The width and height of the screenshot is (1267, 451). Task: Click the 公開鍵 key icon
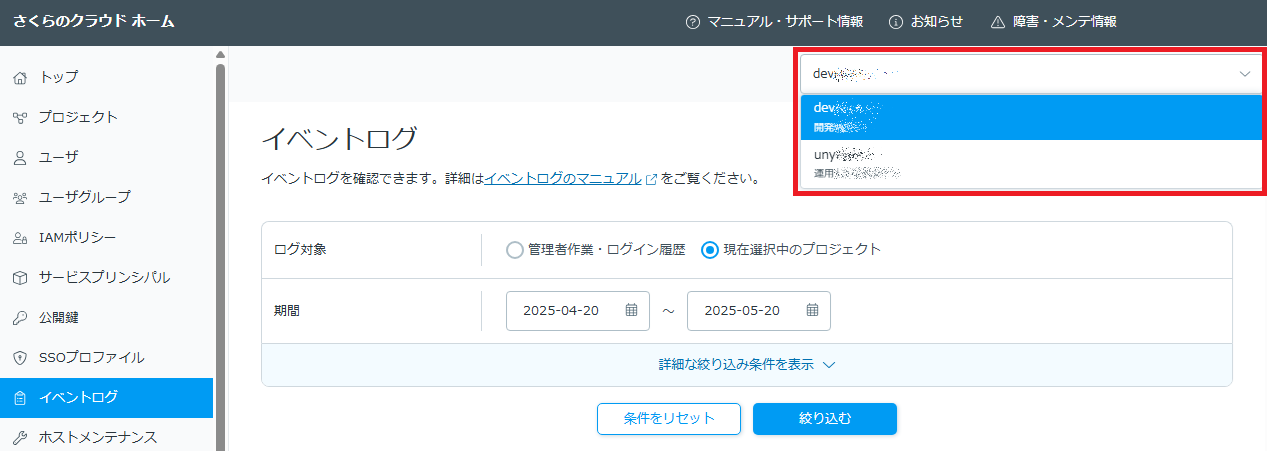[20, 318]
